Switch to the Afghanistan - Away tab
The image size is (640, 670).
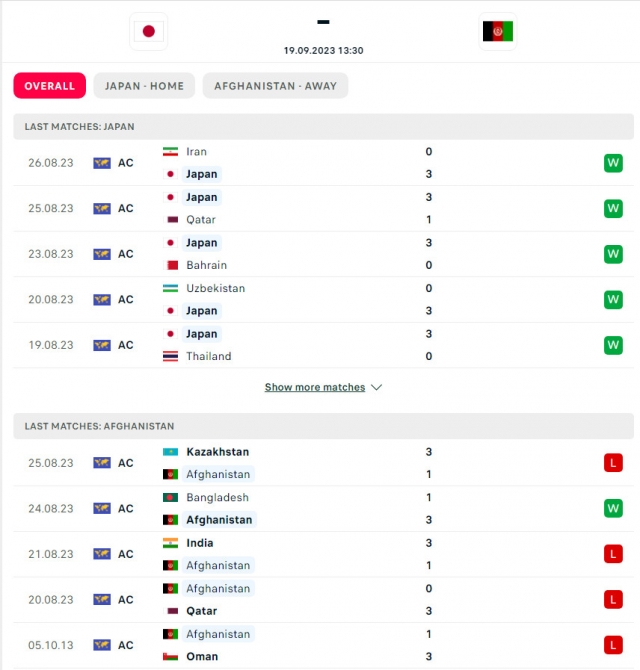[x=276, y=86]
